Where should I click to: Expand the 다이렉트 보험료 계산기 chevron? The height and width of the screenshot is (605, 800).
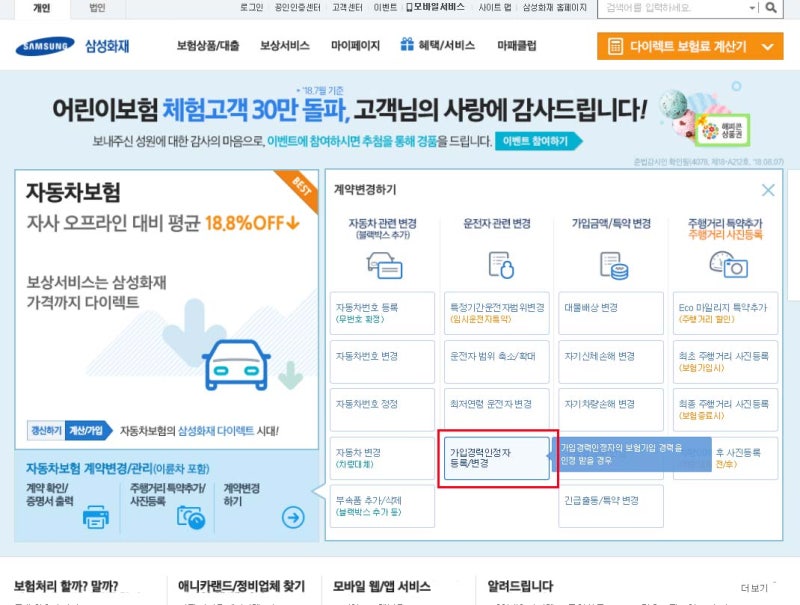click(x=767, y=47)
